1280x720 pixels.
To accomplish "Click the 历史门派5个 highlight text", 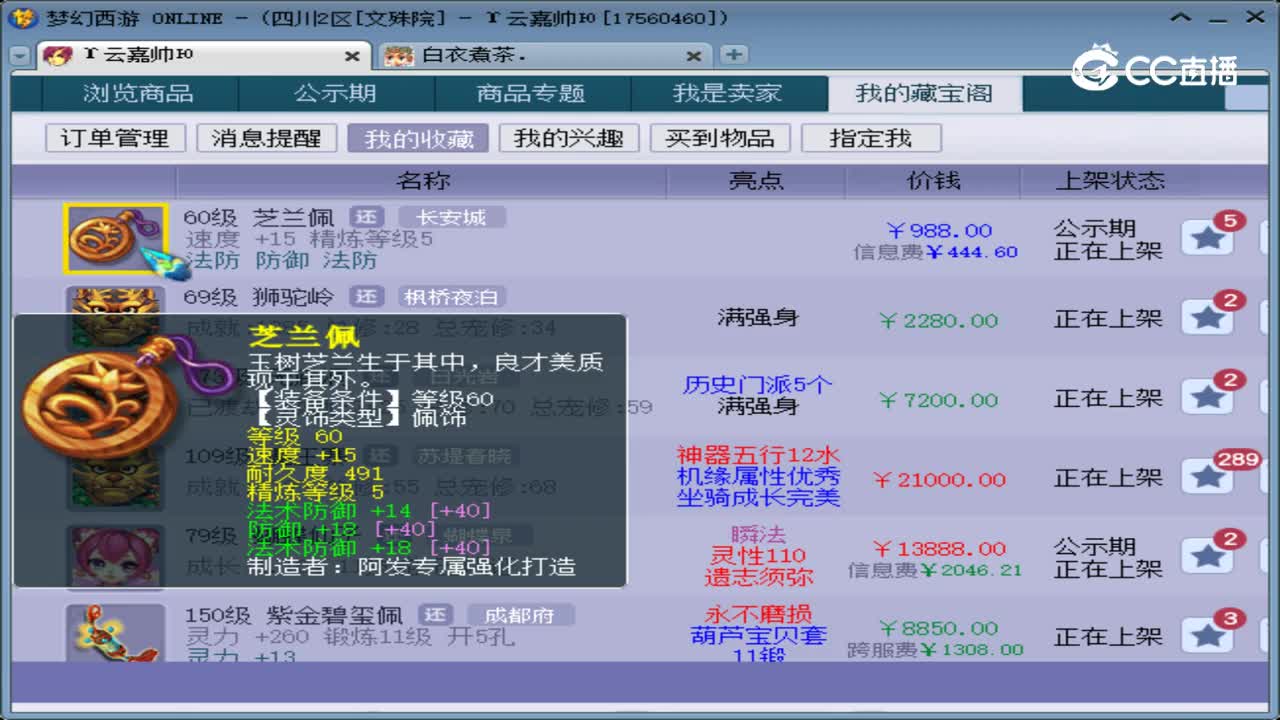I will [757, 385].
